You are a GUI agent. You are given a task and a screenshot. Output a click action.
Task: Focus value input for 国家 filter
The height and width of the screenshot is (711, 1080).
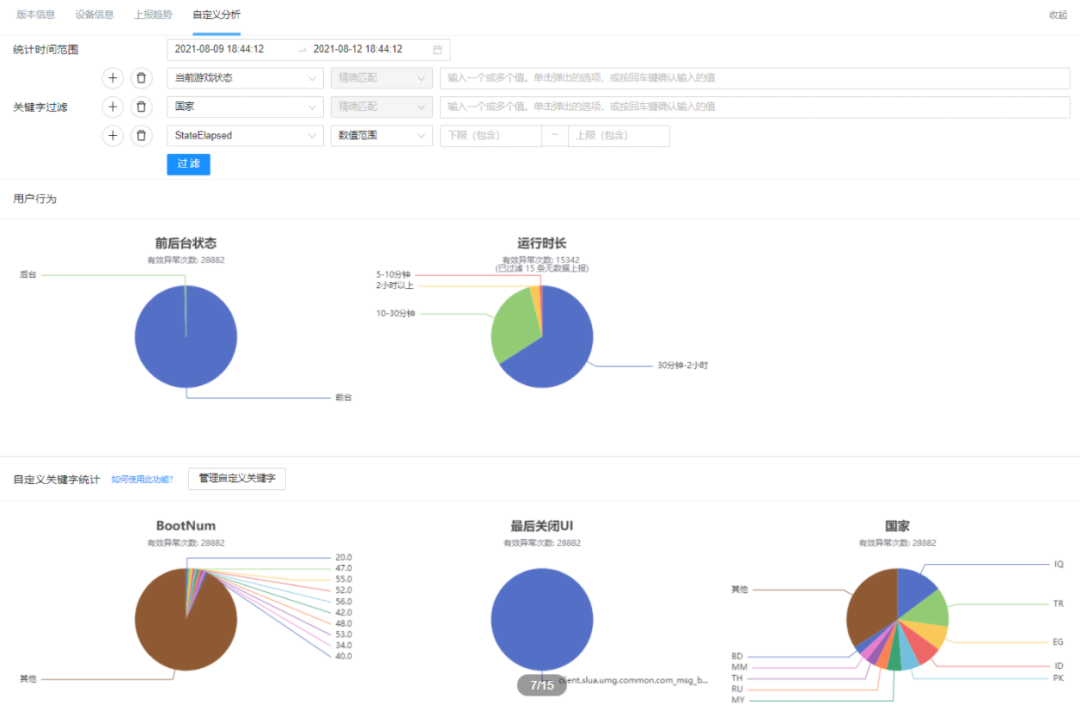click(x=755, y=107)
